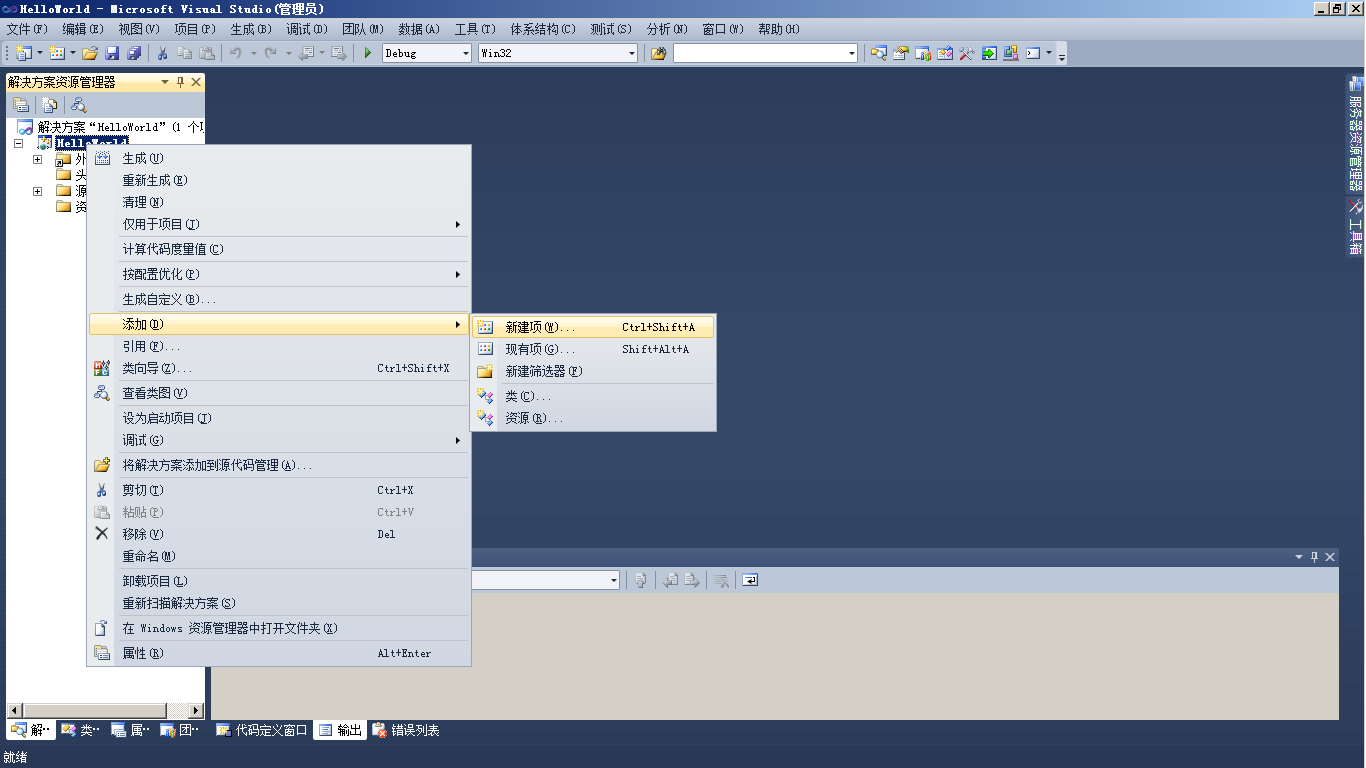The height and width of the screenshot is (768, 1366).
Task: Click Clear All icon in Output panel
Action: pyautogui.click(x=721, y=580)
